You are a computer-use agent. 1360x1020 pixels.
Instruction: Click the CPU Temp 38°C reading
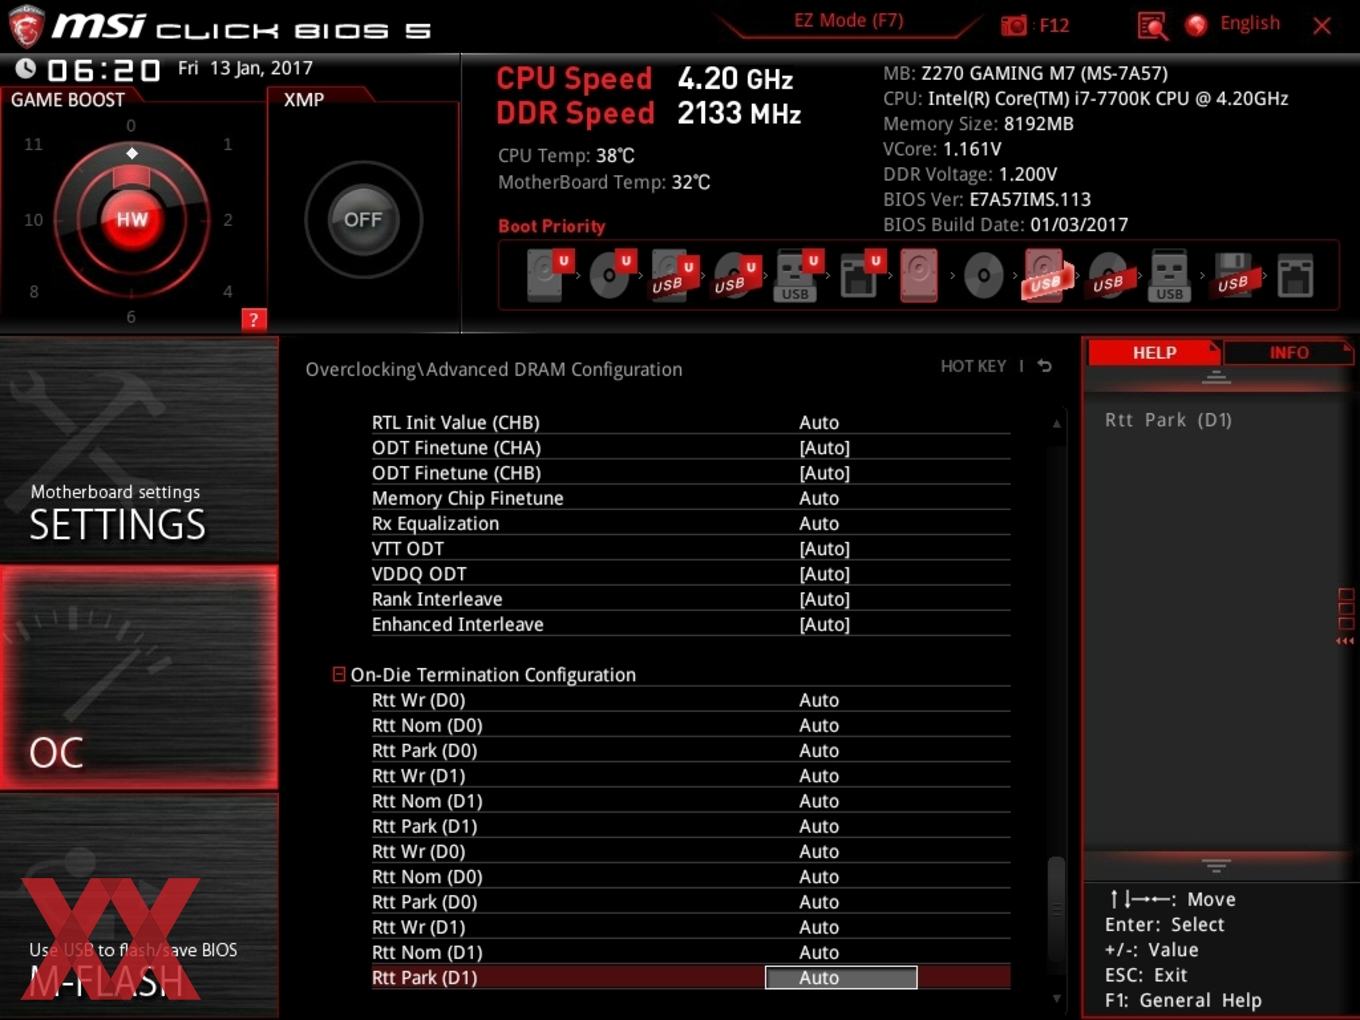point(566,155)
